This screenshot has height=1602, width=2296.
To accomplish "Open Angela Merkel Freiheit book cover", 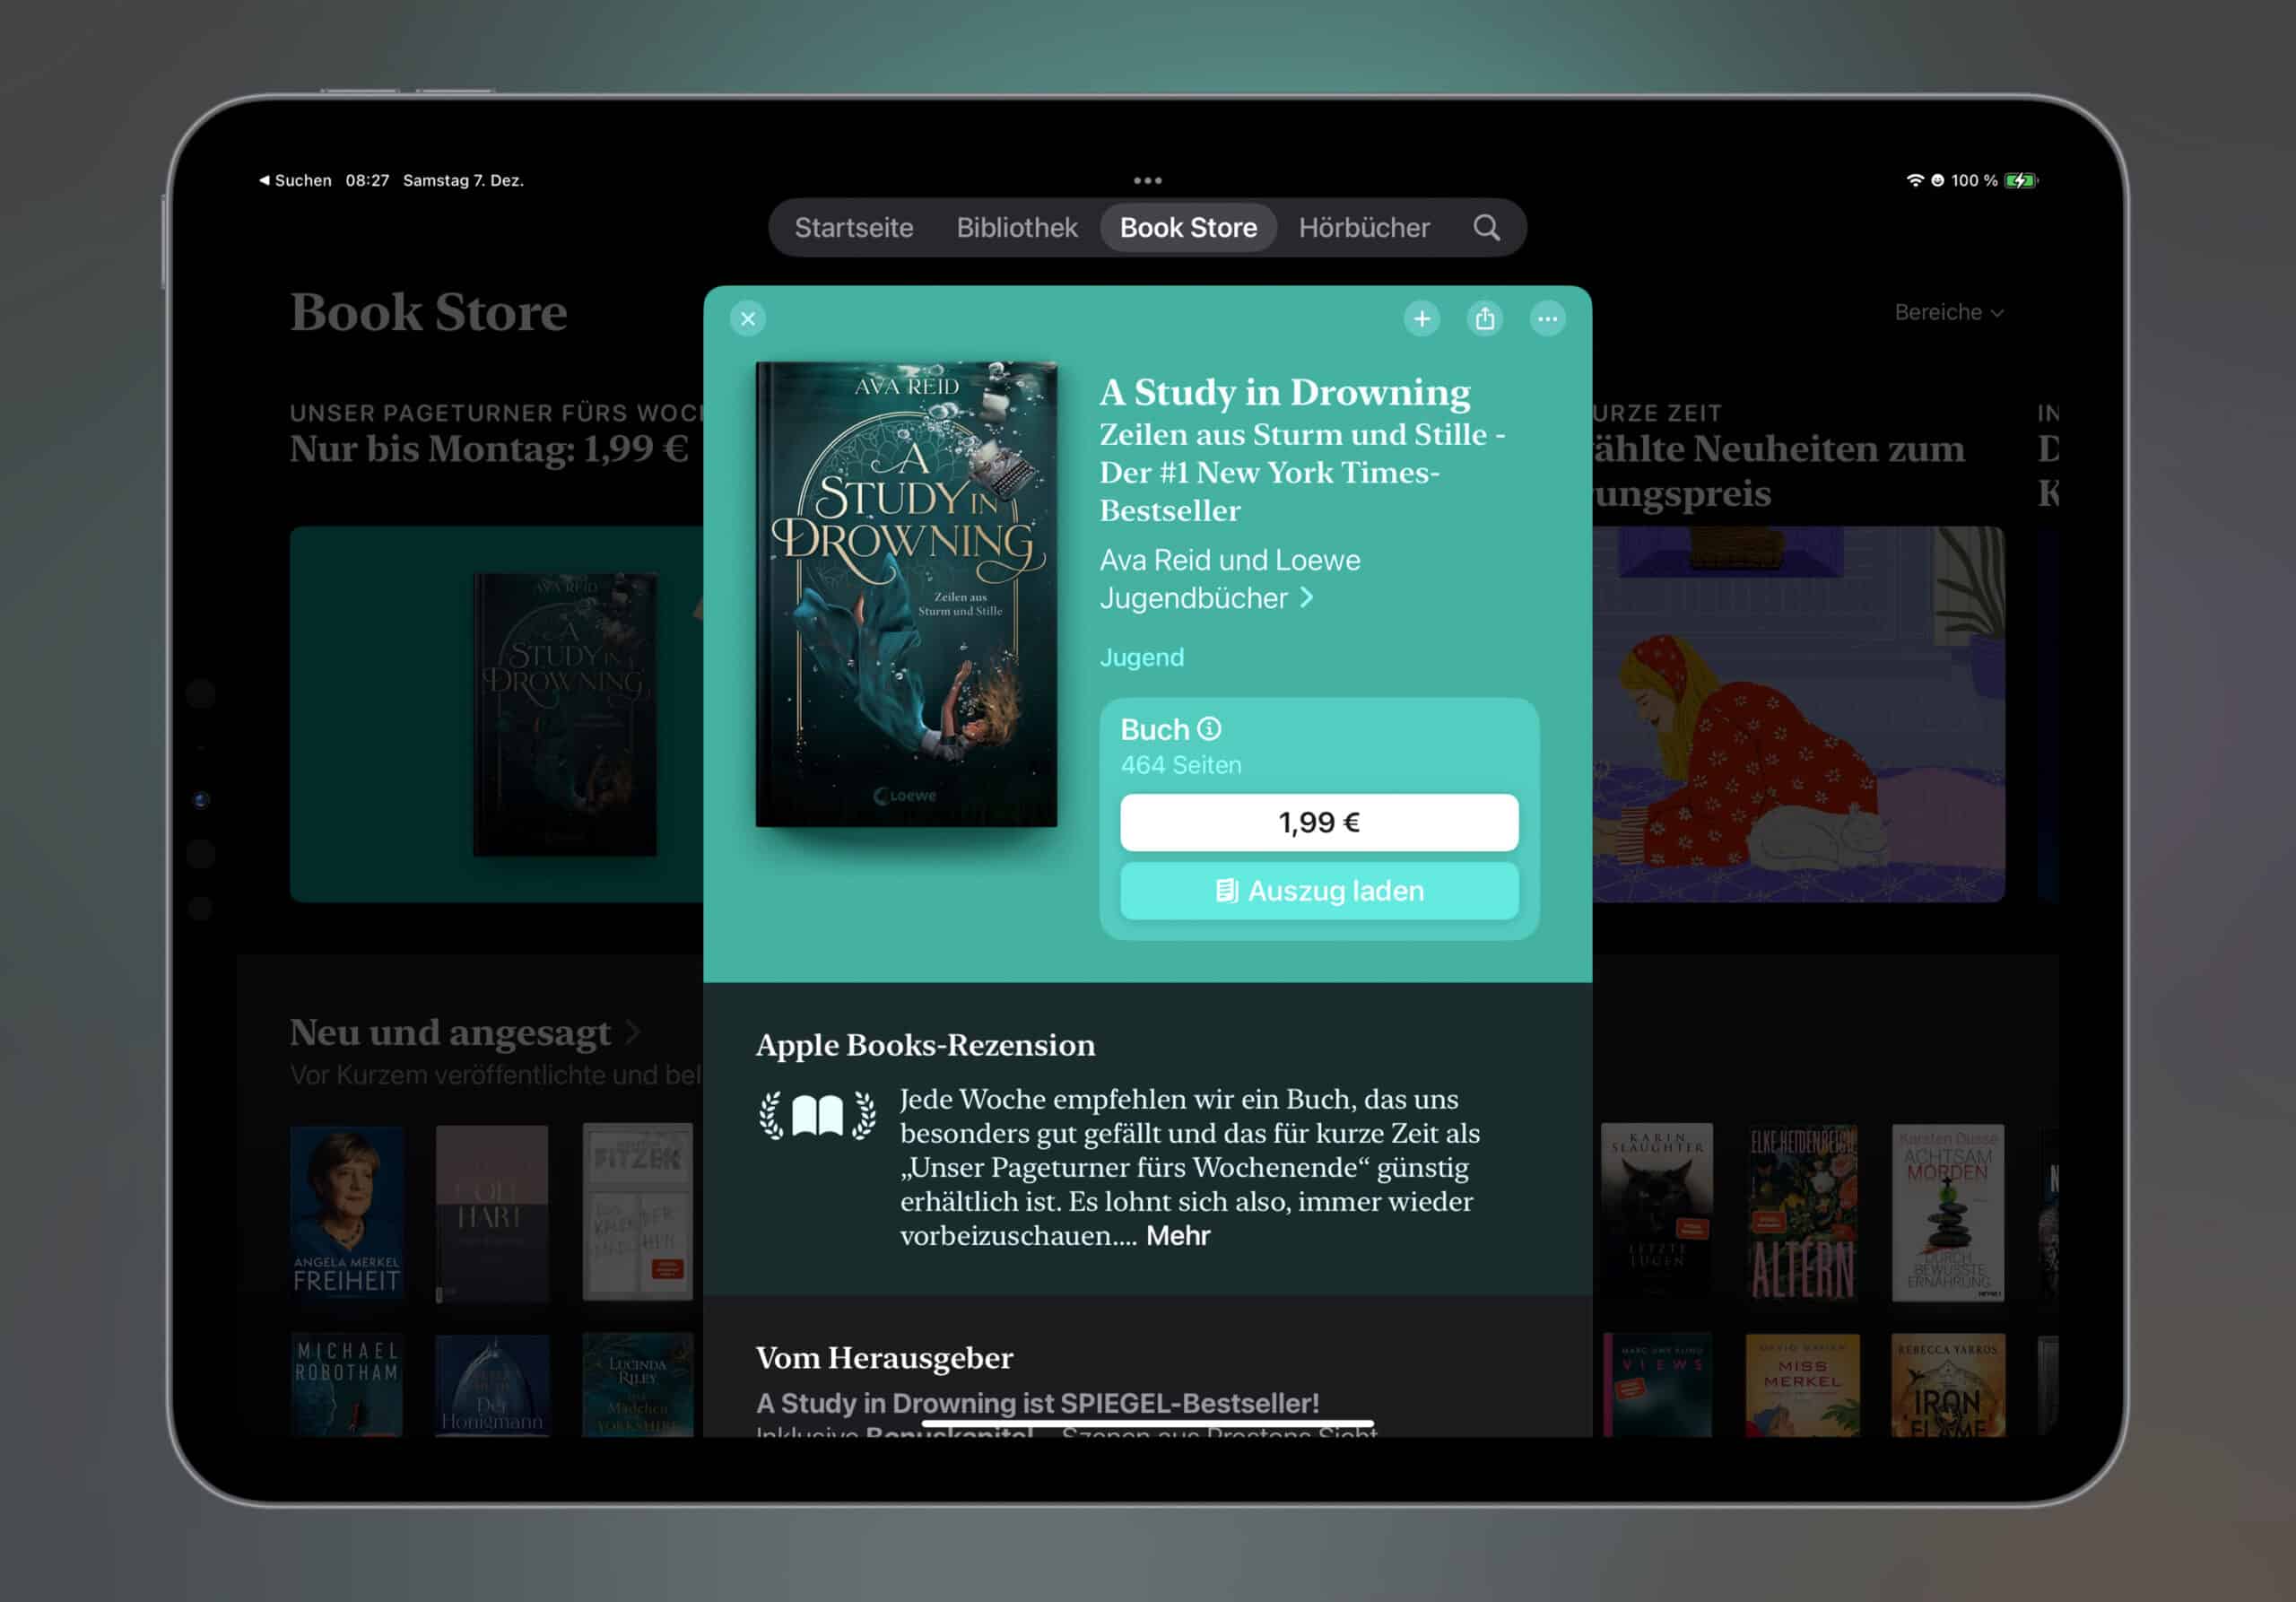I will [347, 1213].
